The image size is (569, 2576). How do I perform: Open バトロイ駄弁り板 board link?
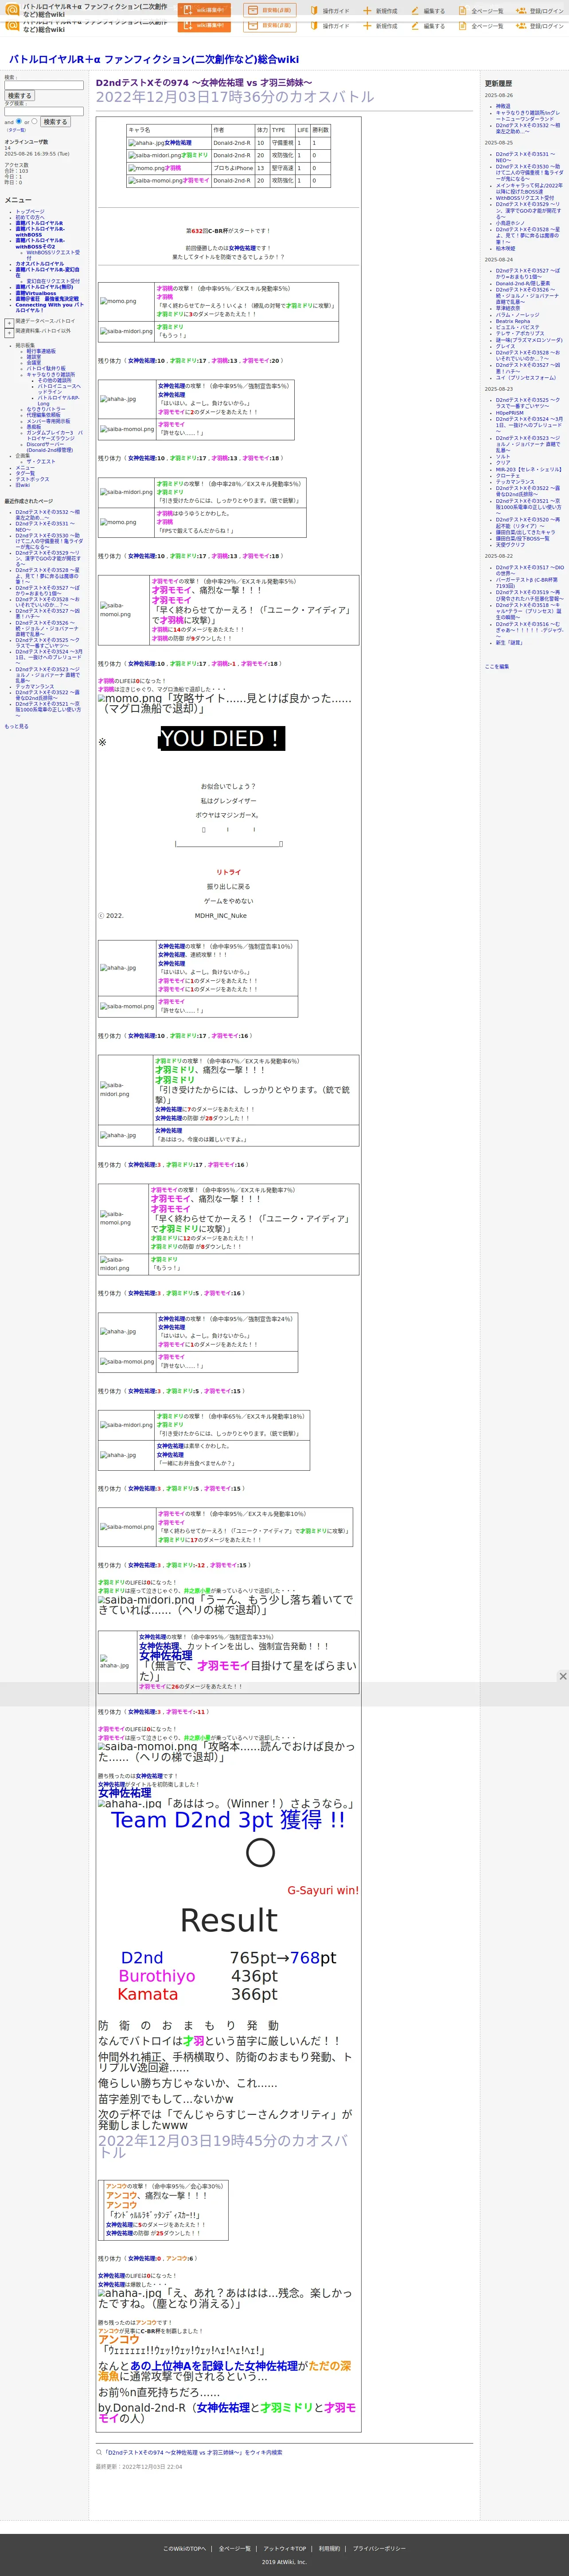[46, 368]
